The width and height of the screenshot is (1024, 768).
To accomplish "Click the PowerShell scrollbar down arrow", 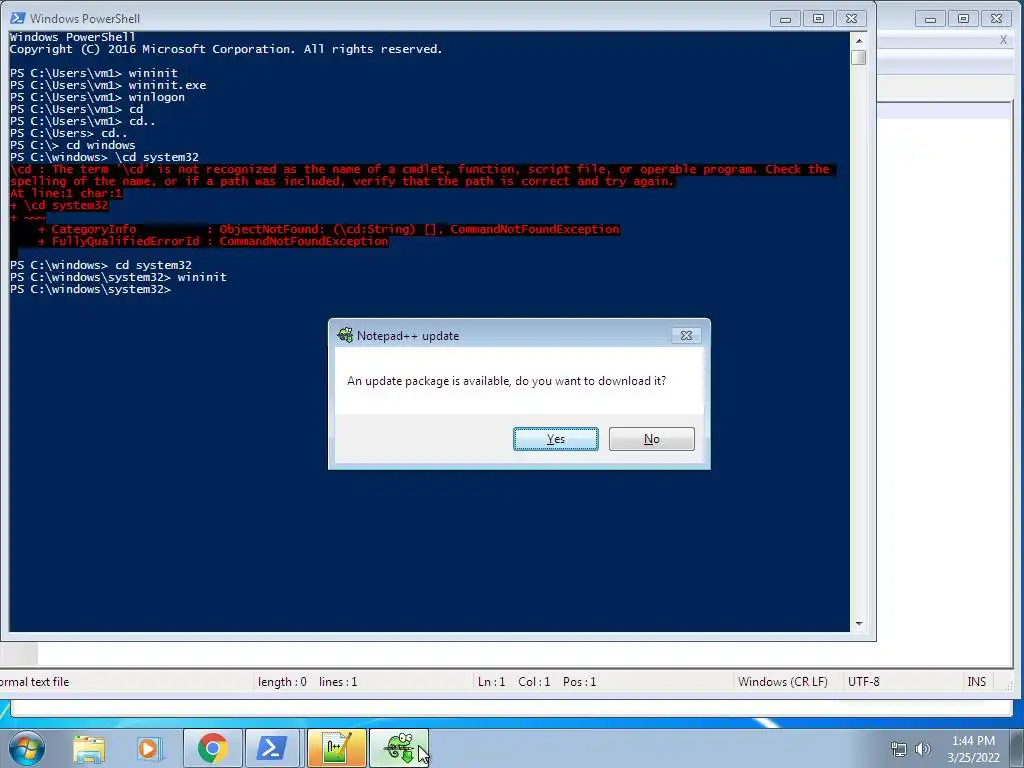I will point(859,624).
